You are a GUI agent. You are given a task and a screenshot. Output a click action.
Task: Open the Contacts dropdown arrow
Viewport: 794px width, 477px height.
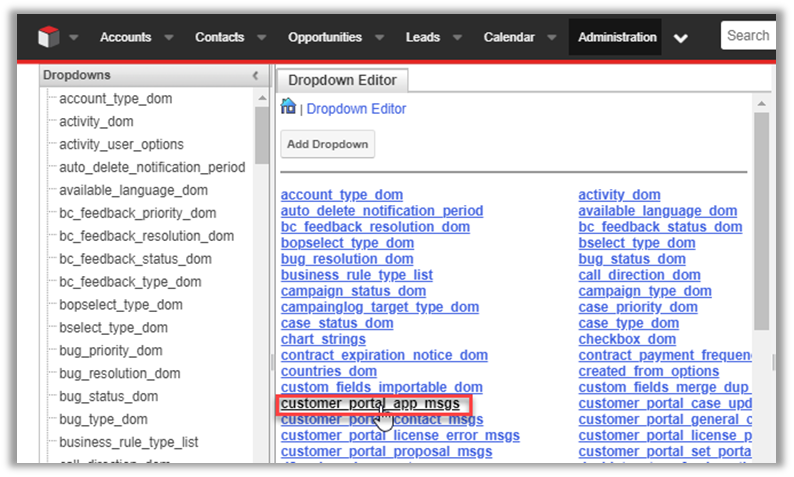coord(261,38)
